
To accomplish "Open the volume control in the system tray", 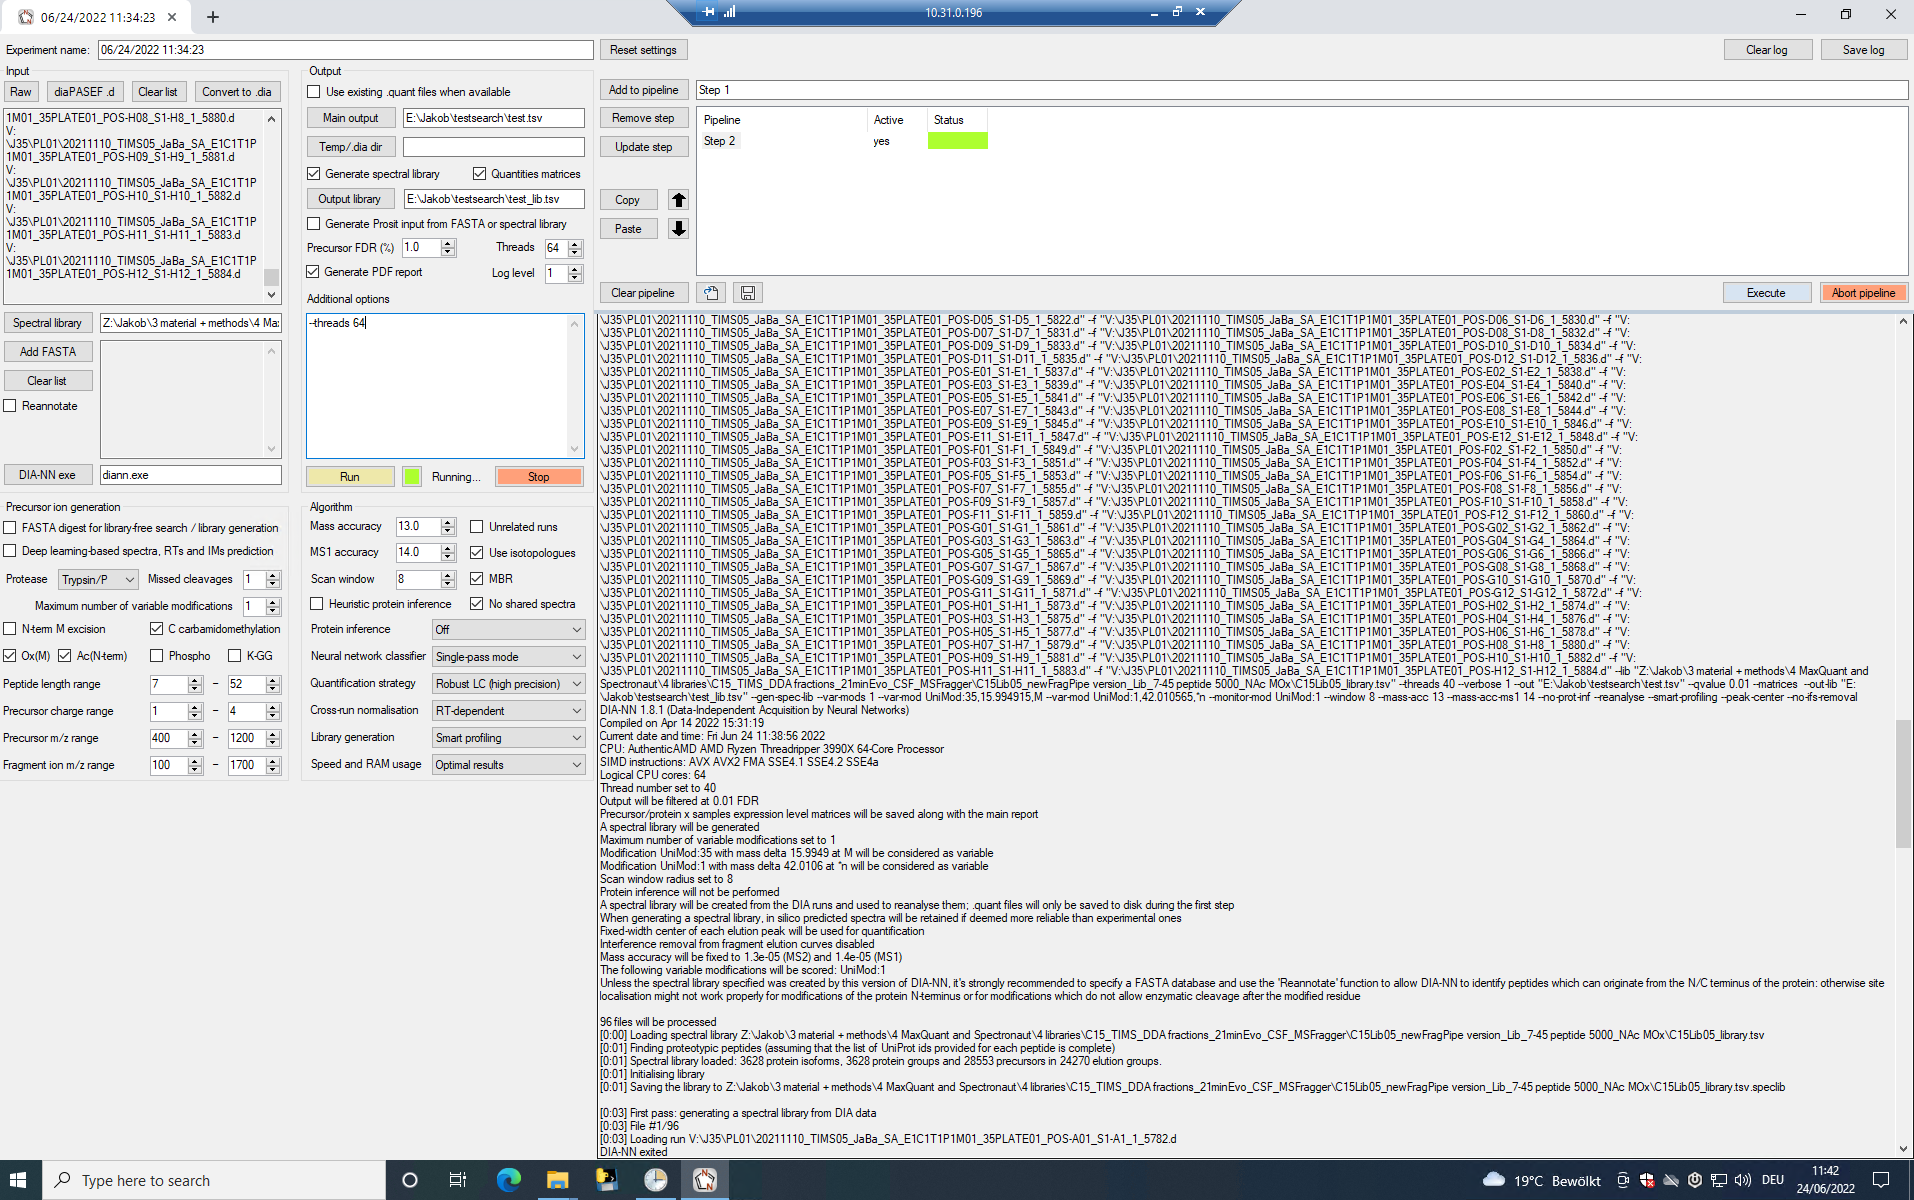I will tap(1742, 1181).
